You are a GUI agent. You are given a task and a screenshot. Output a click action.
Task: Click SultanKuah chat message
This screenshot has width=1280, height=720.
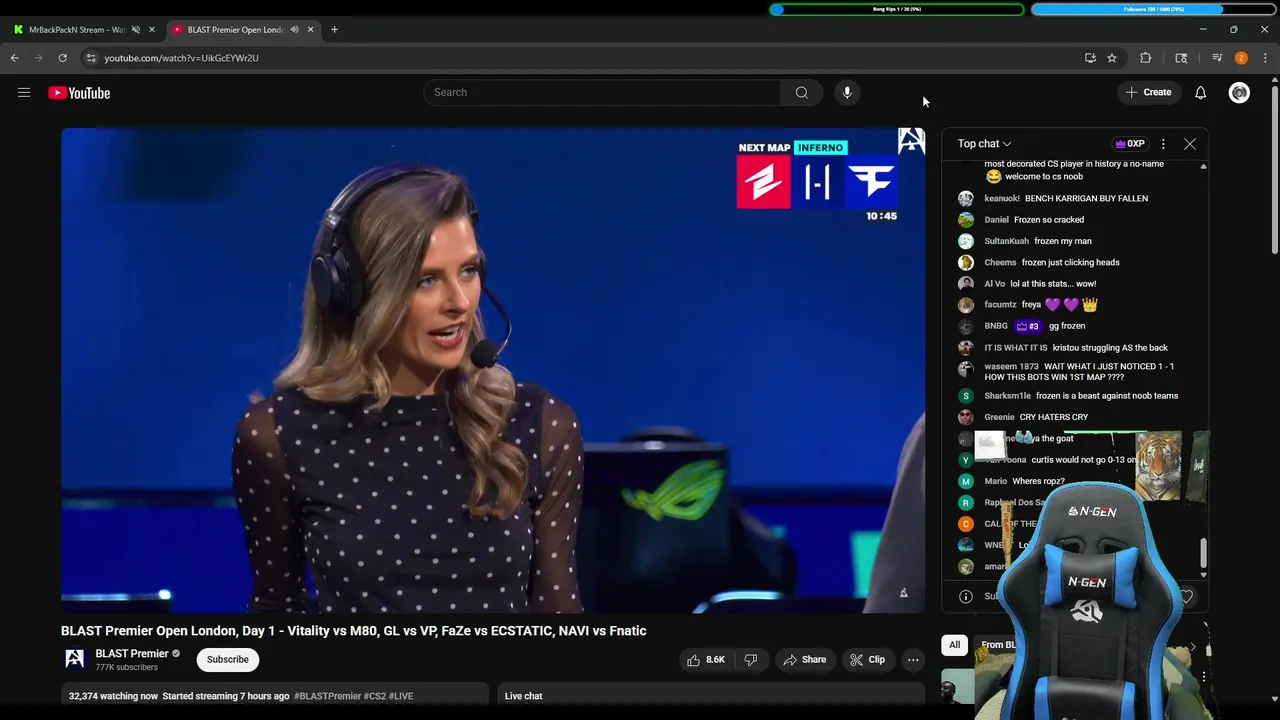click(x=1062, y=241)
